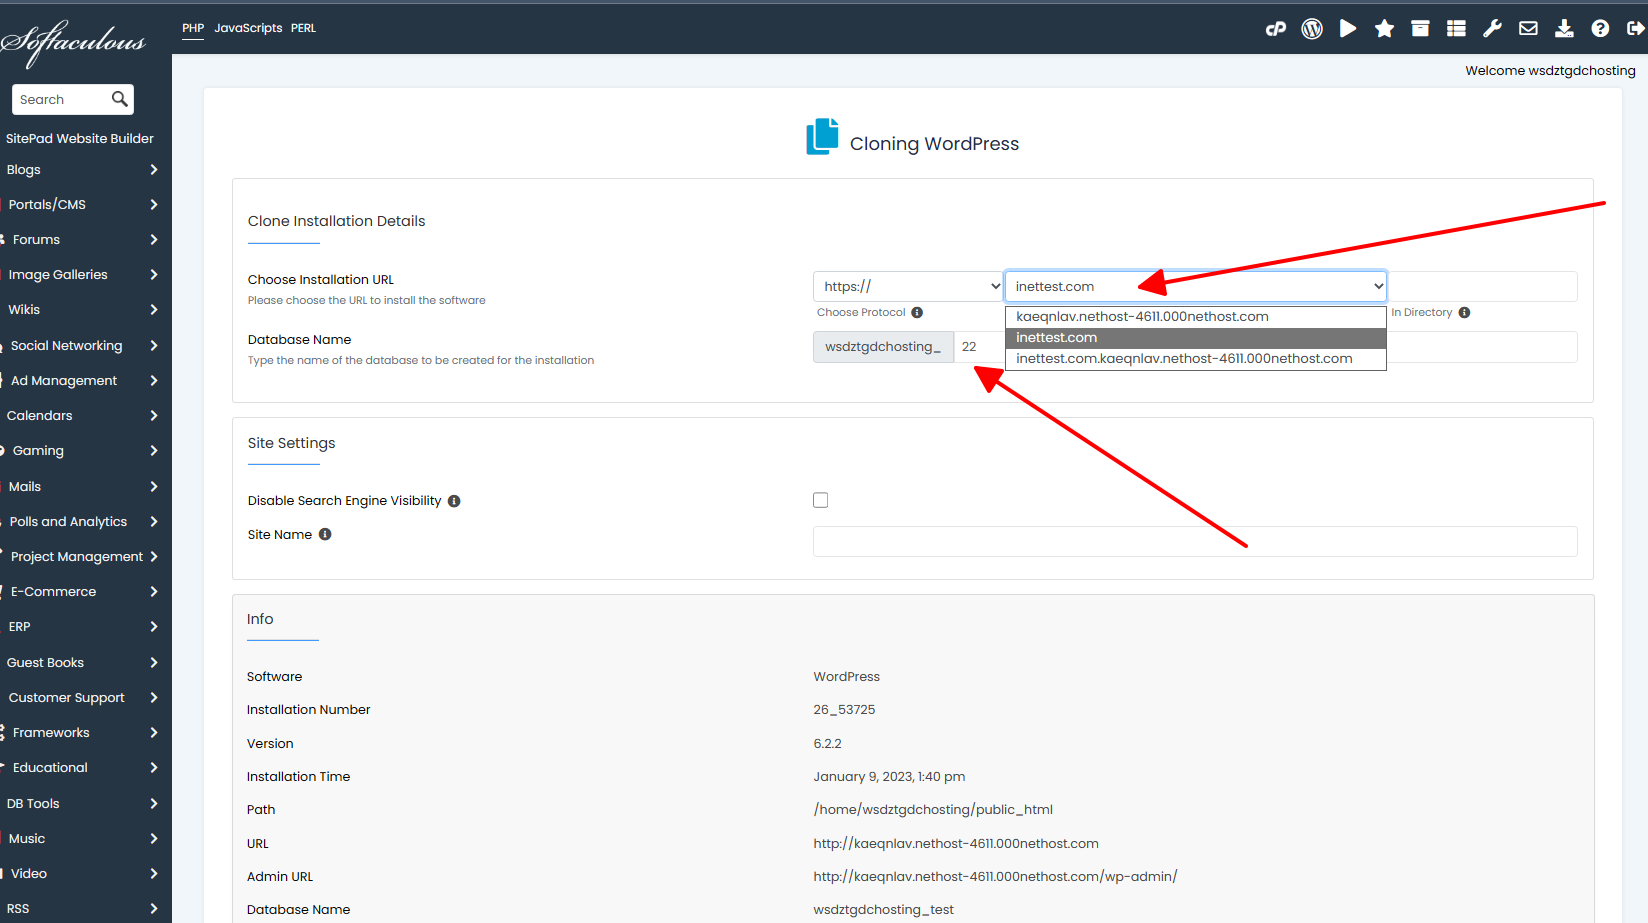The image size is (1648, 923).
Task: Select kaeqnlav.nethost-4611.000nethost.com from the list
Action: [1196, 317]
